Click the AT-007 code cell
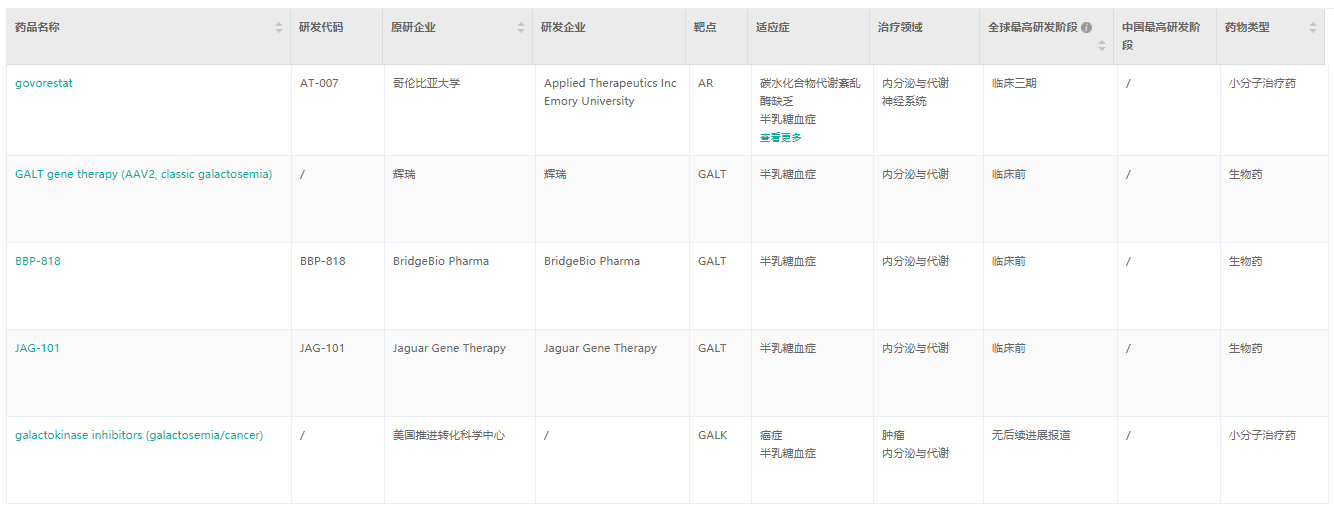The height and width of the screenshot is (509, 1334). point(319,83)
